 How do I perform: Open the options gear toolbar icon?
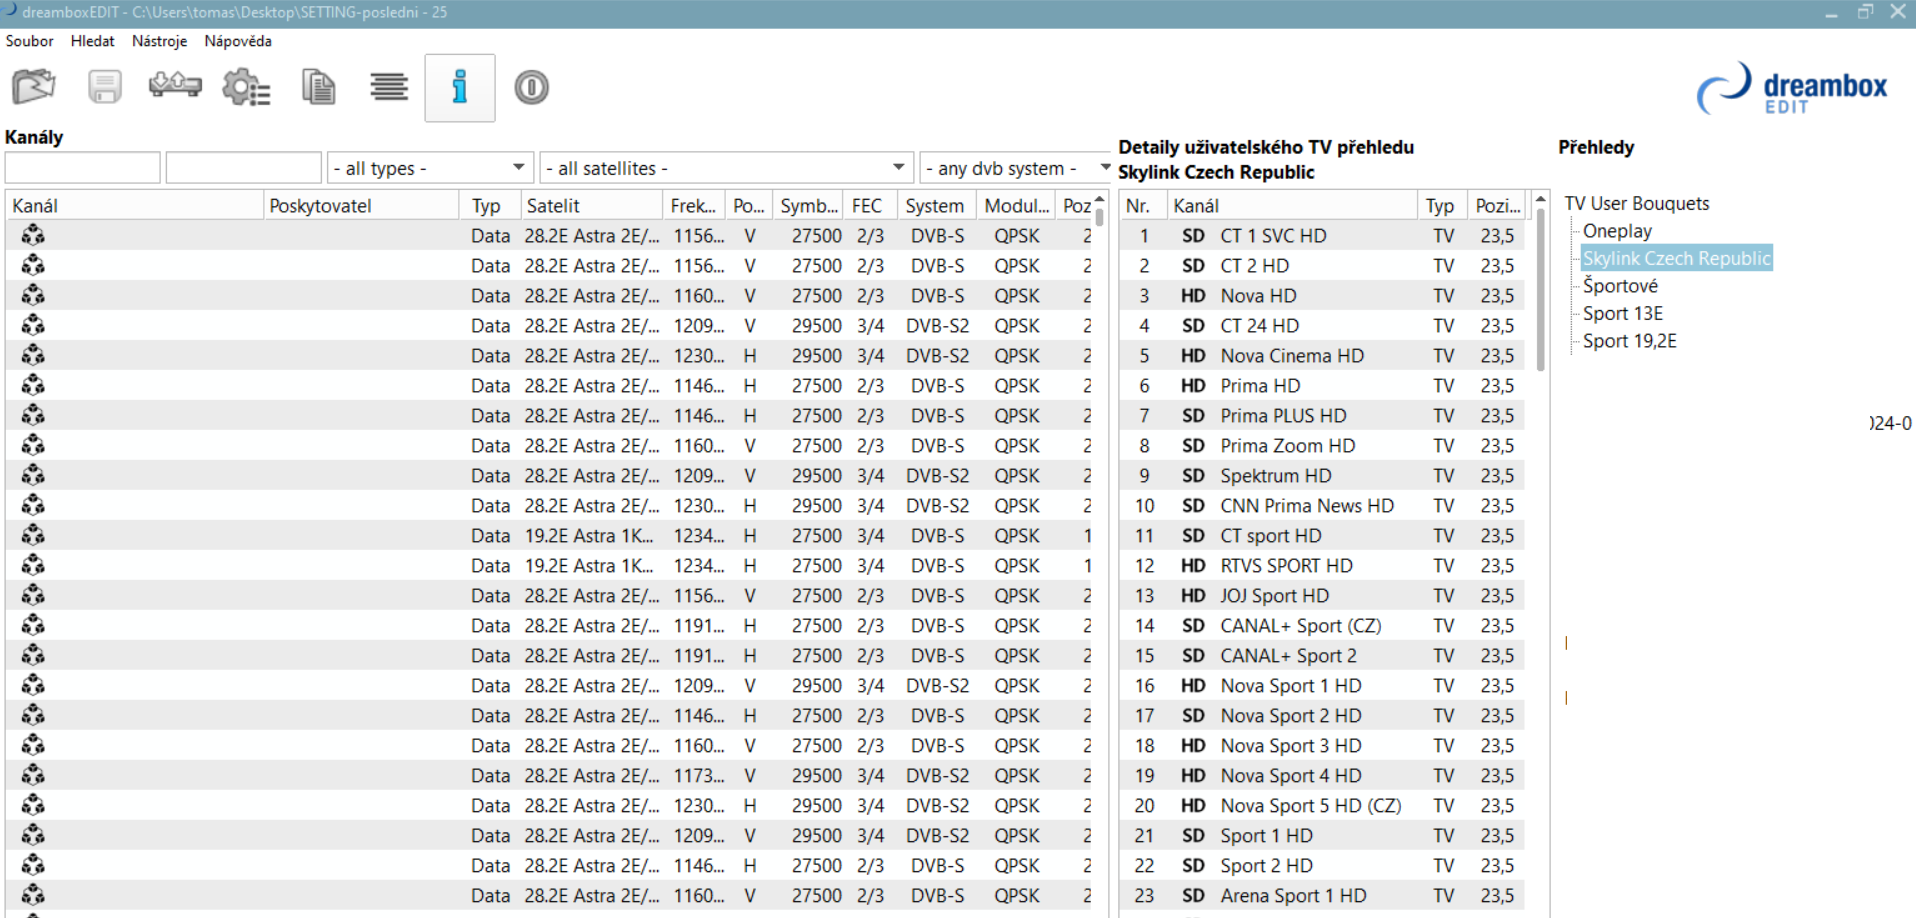pyautogui.click(x=246, y=87)
